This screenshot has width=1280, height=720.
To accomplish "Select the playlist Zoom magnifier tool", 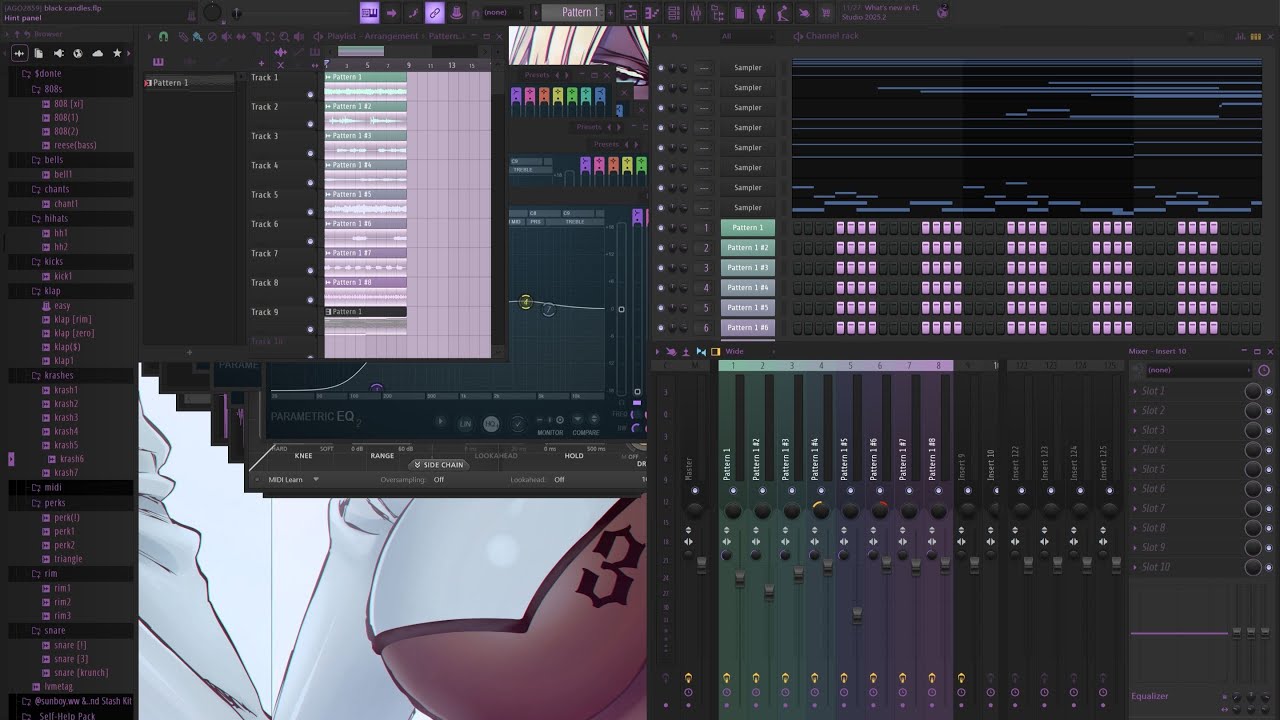I will pyautogui.click(x=283, y=36).
